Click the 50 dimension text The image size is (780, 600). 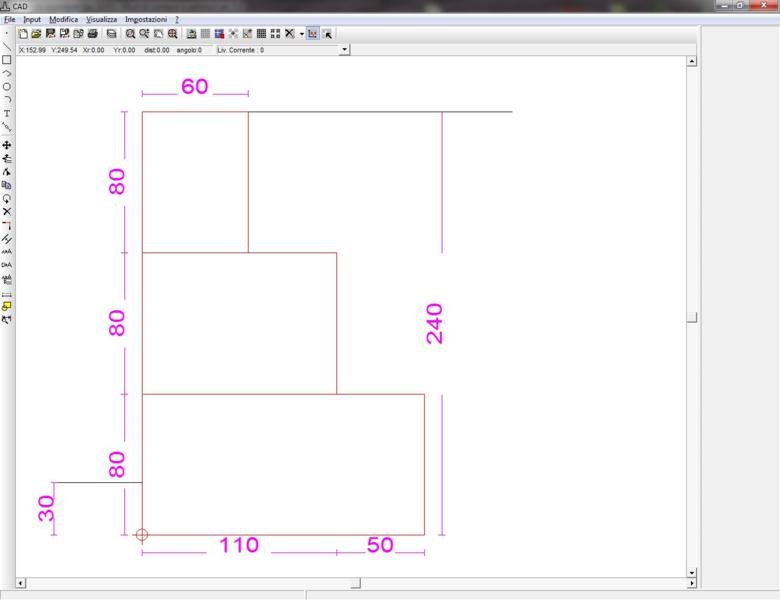click(380, 545)
